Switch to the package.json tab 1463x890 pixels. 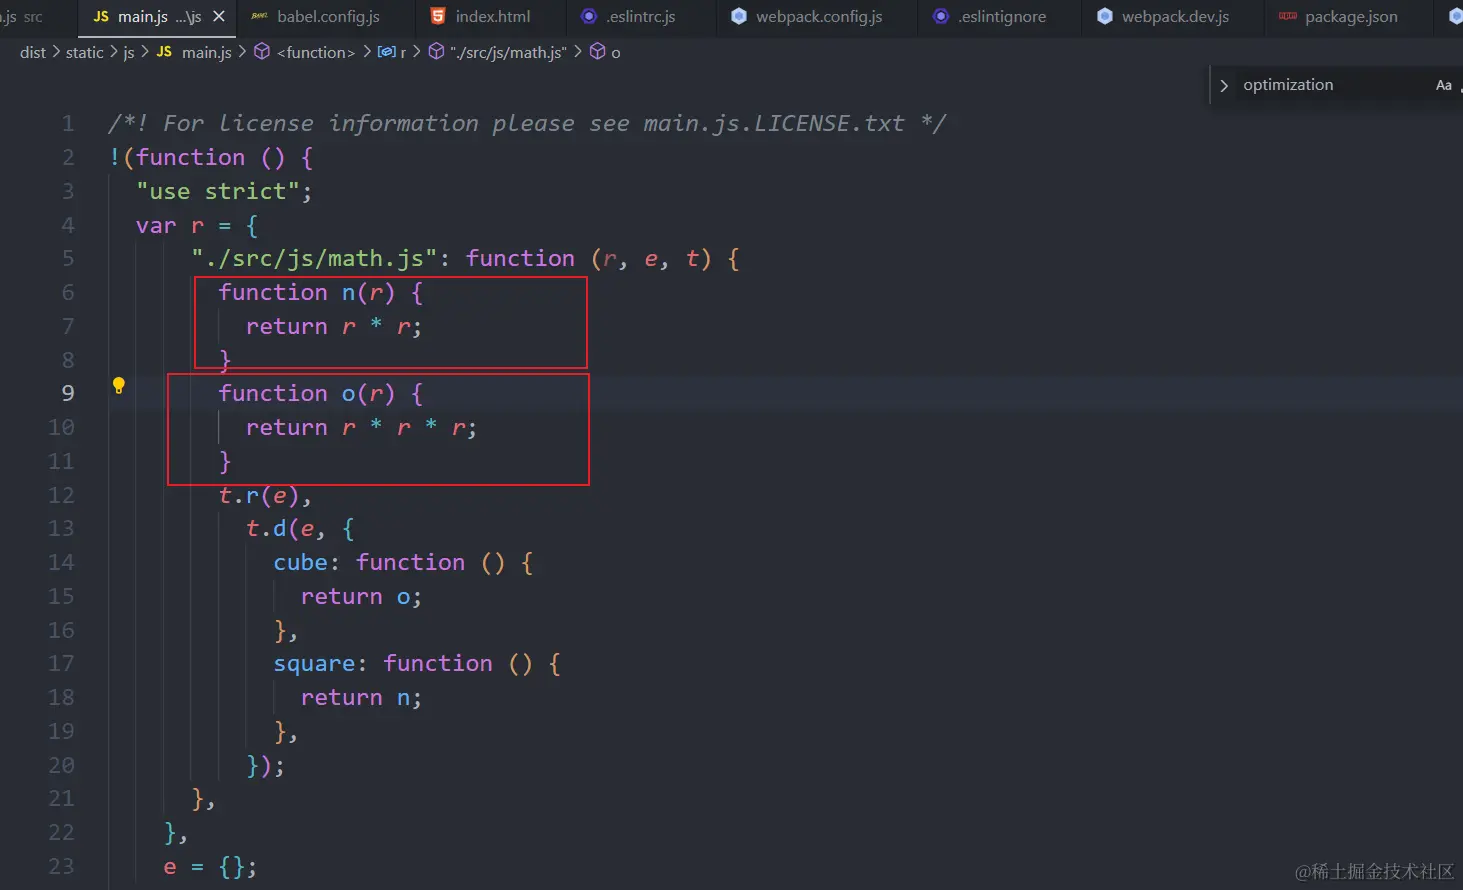click(1349, 16)
